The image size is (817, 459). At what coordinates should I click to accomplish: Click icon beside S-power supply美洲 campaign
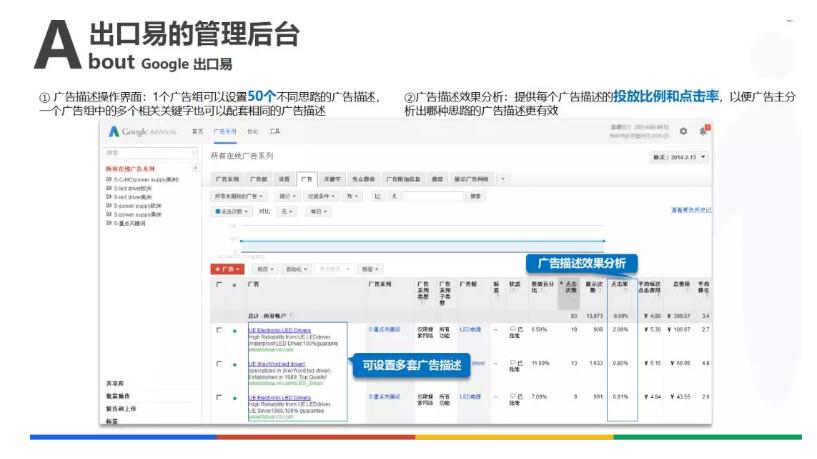109,214
